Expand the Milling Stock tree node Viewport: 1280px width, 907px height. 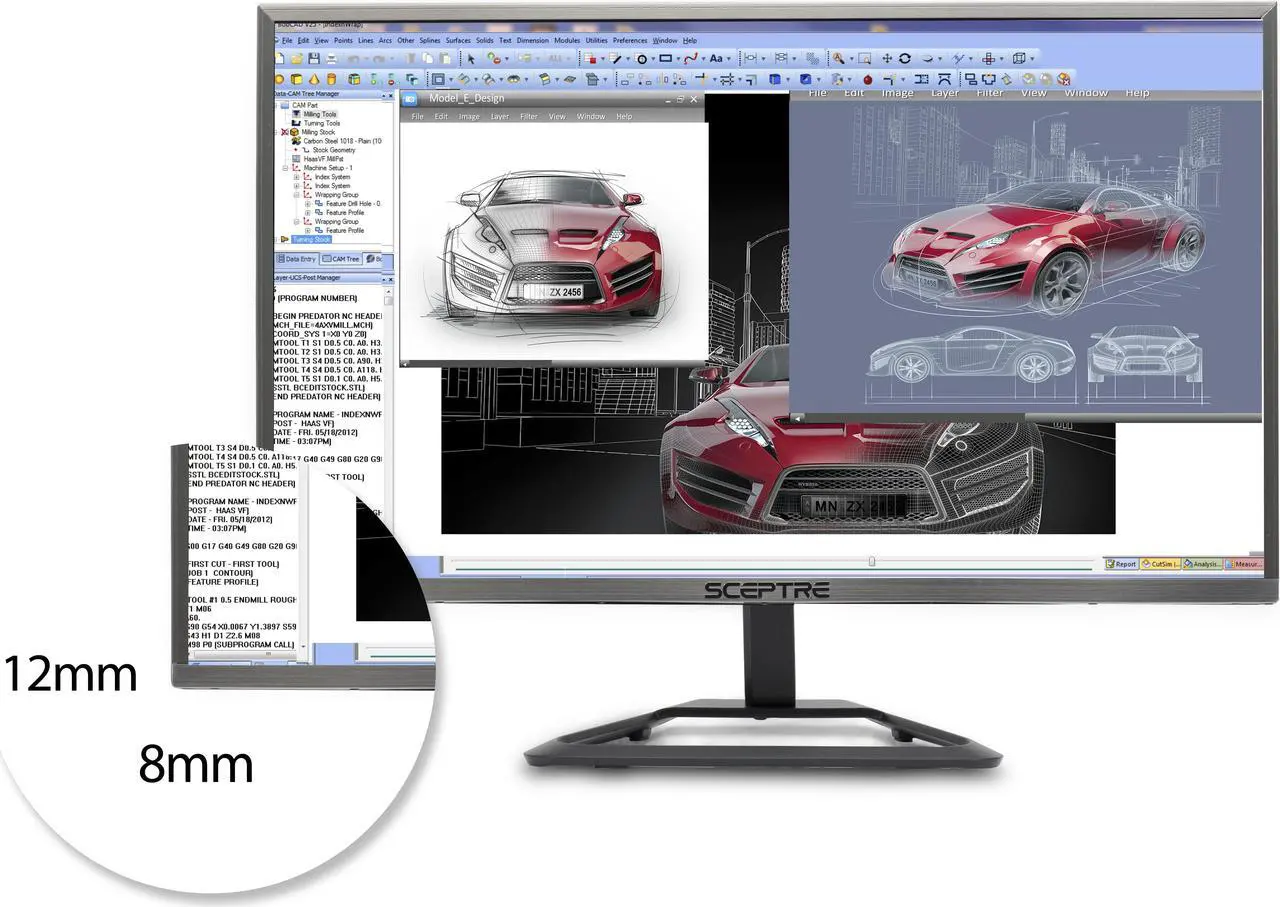pos(275,132)
